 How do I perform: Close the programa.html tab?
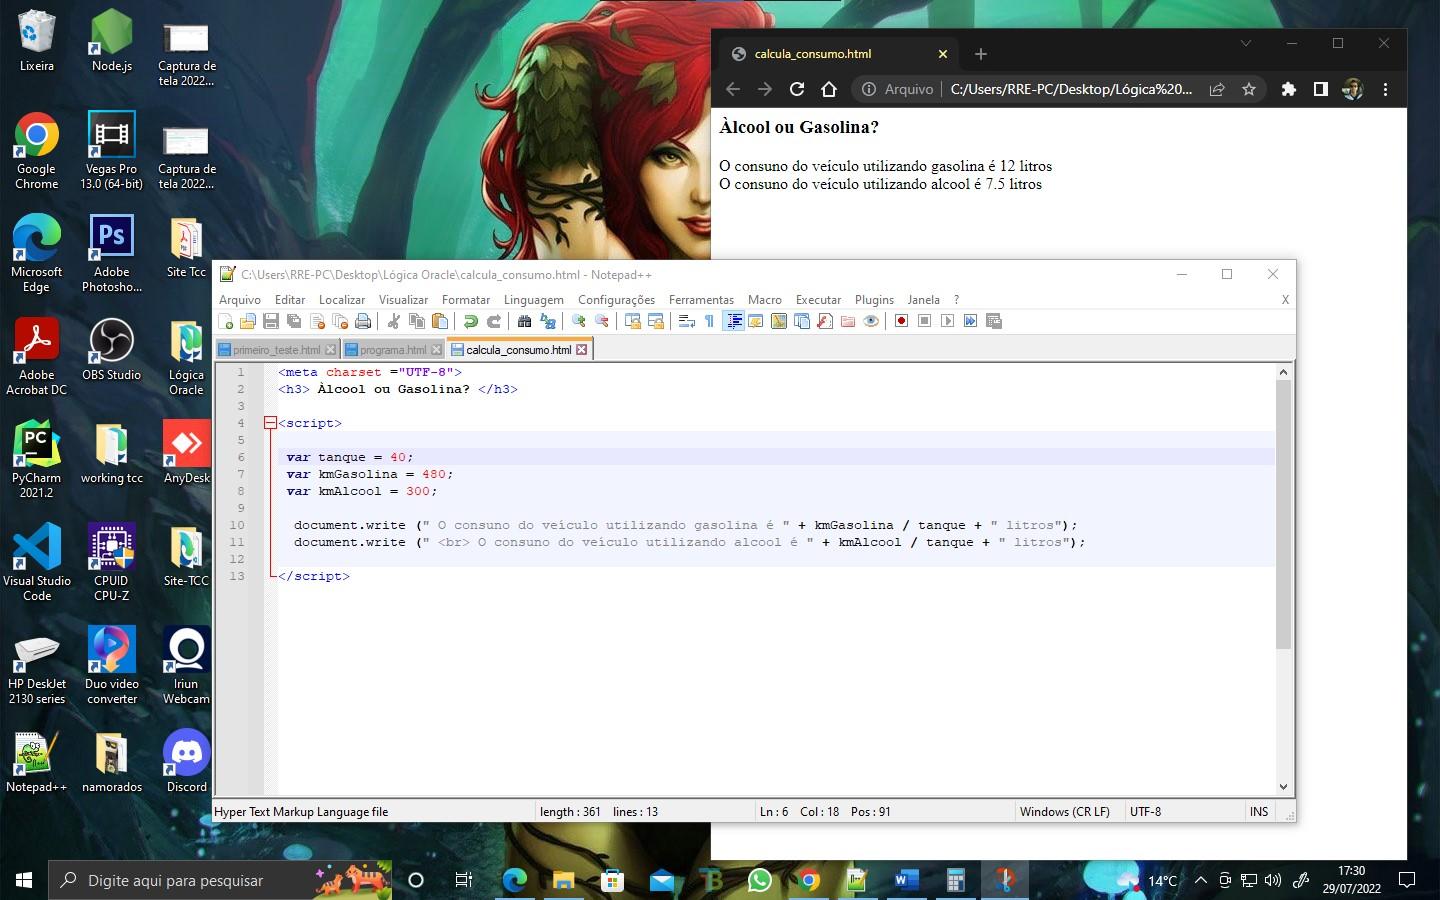click(436, 350)
